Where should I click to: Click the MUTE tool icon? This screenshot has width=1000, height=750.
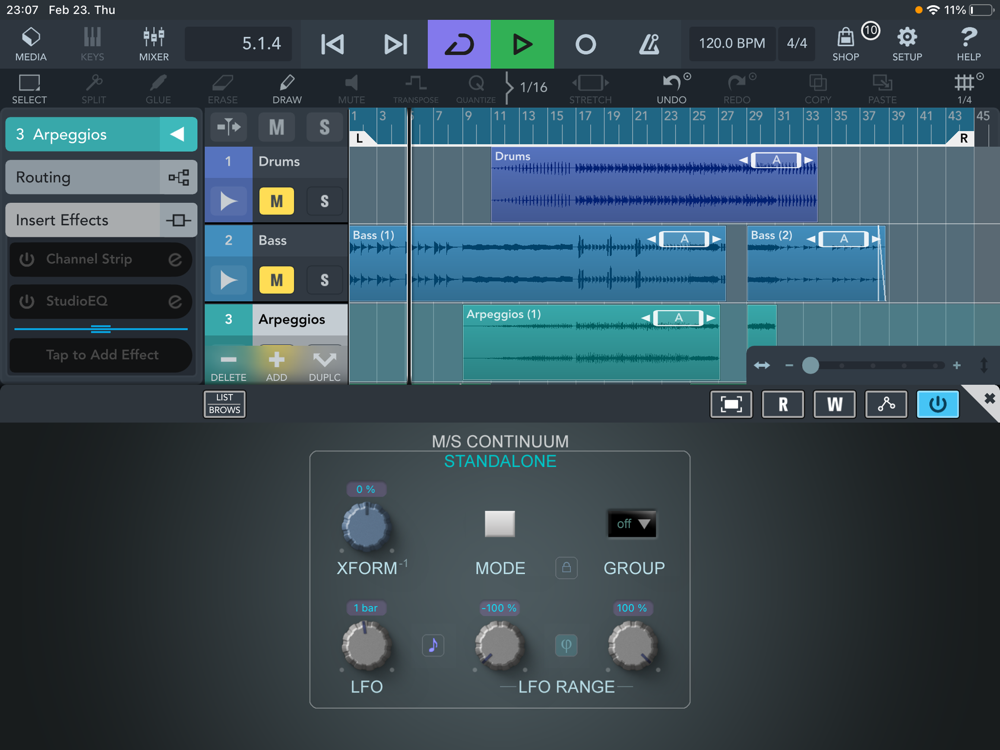[351, 89]
